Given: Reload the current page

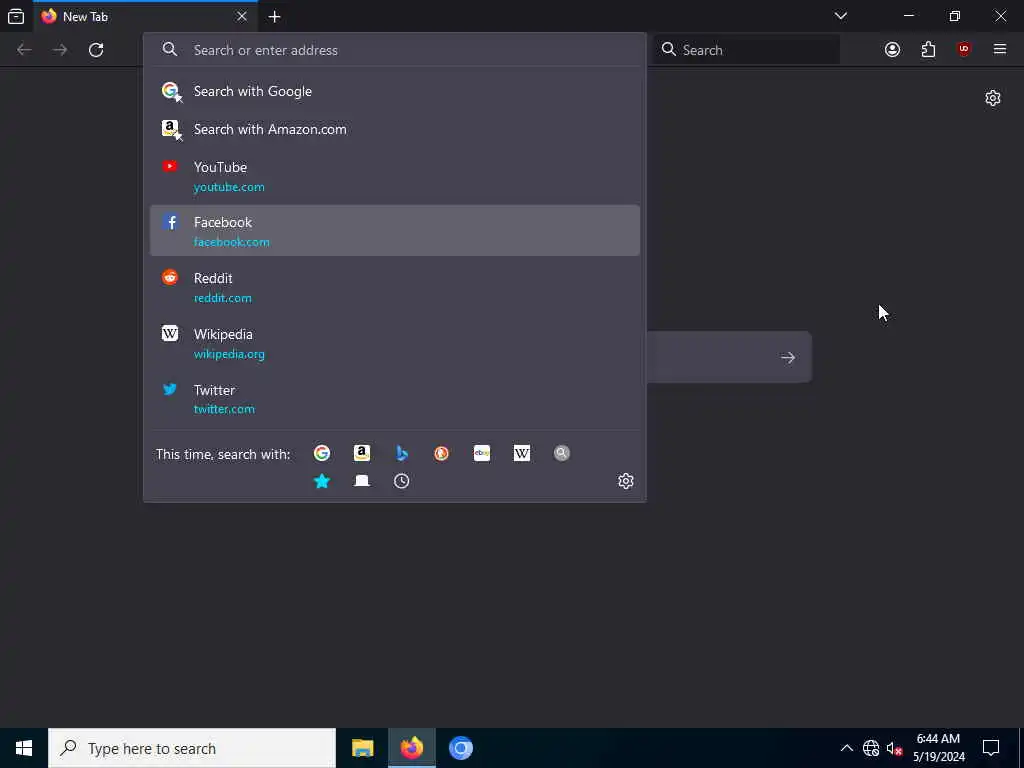Looking at the screenshot, I should coord(96,50).
